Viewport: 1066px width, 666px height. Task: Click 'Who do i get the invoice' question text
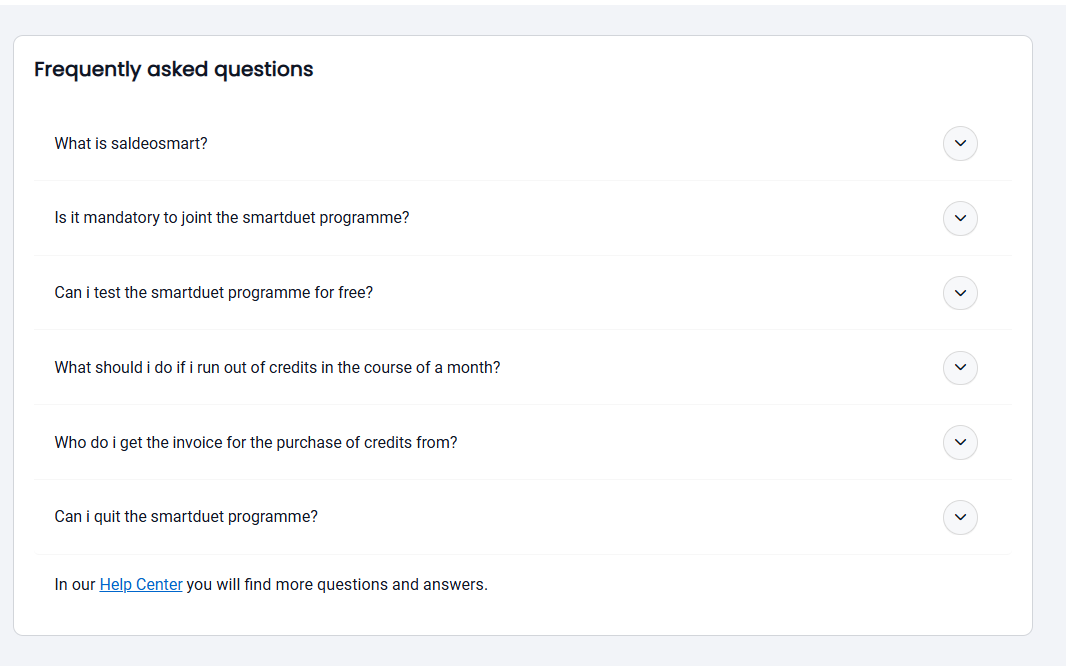pyautogui.click(x=256, y=442)
